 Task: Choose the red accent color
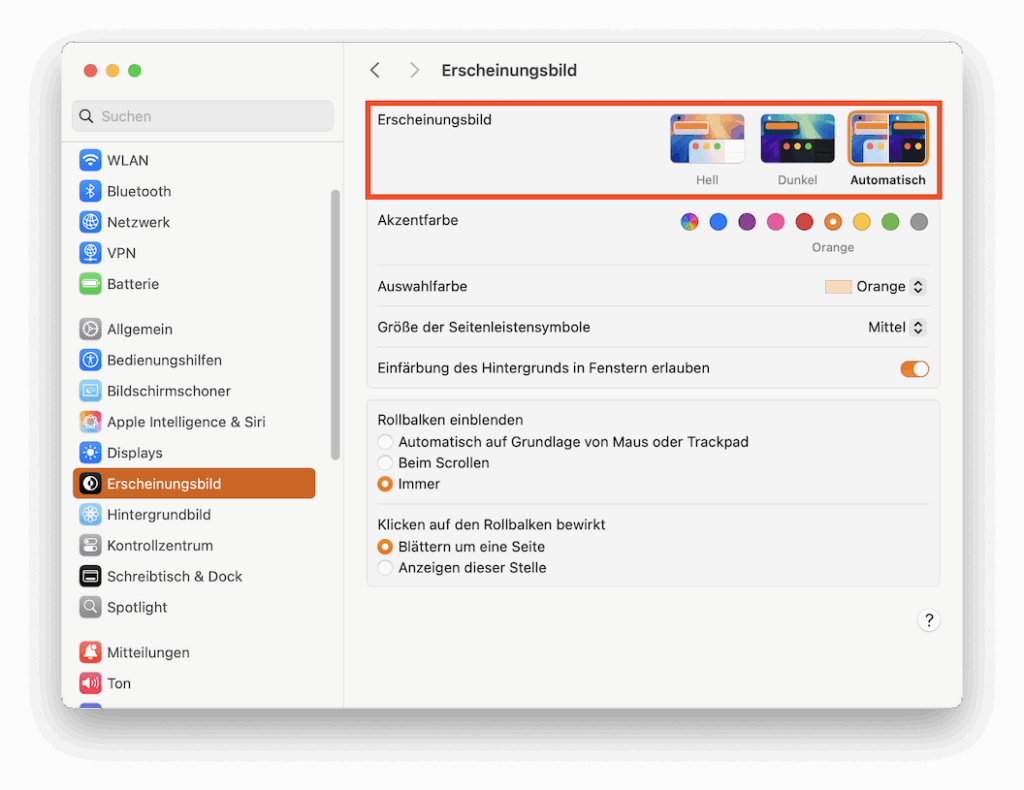[805, 222]
